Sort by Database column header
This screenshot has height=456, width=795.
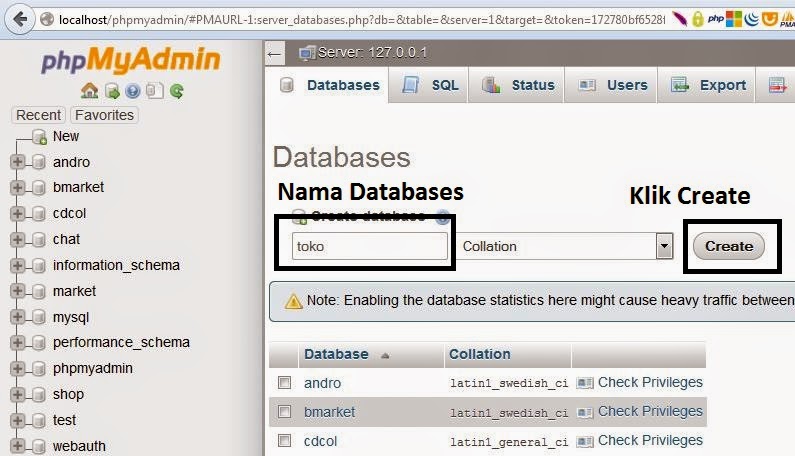(x=336, y=354)
